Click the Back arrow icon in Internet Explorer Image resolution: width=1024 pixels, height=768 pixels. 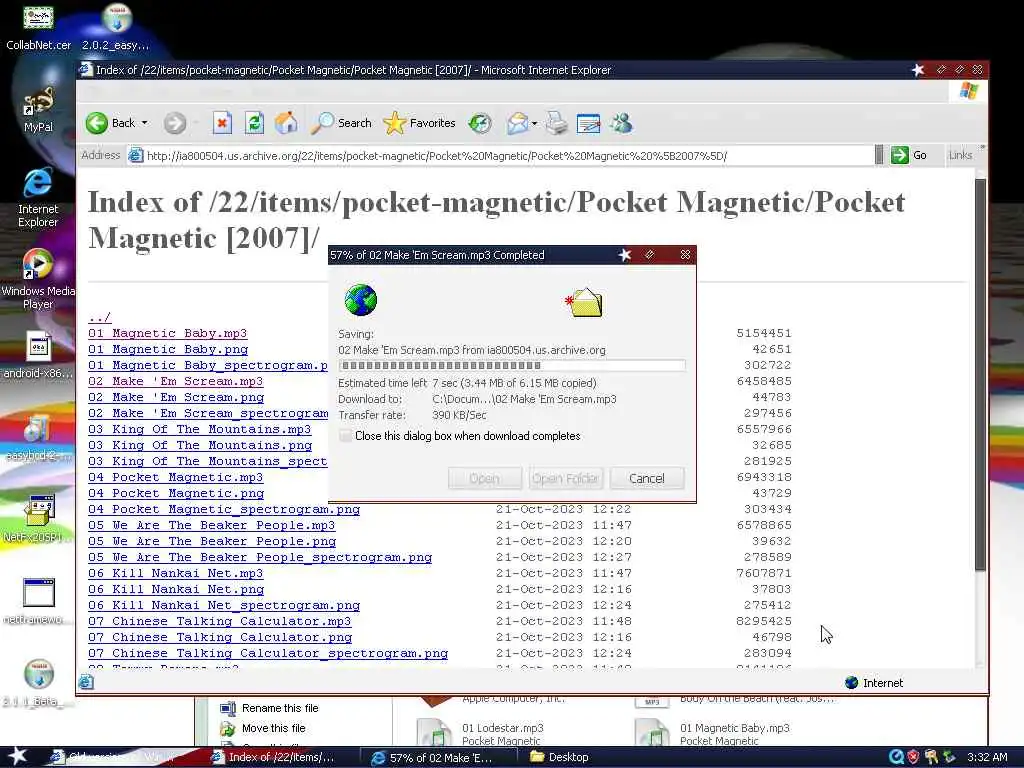pyautogui.click(x=97, y=123)
